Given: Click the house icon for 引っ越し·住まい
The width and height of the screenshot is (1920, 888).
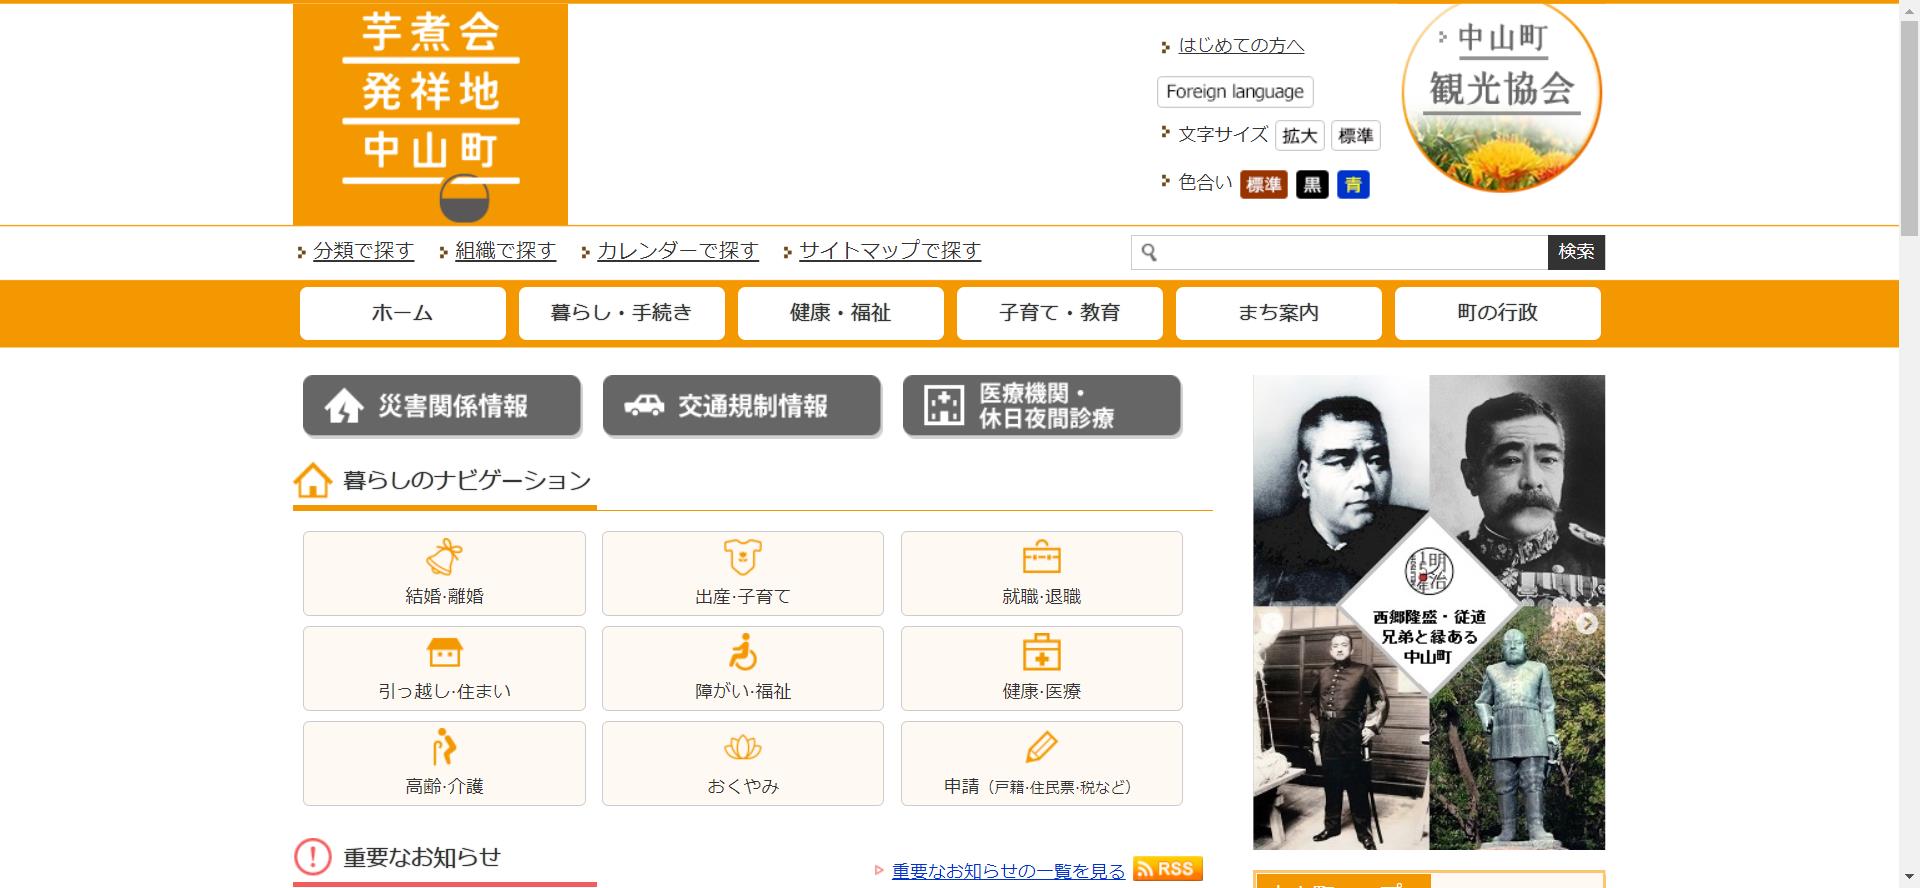Looking at the screenshot, I should pos(444,653).
